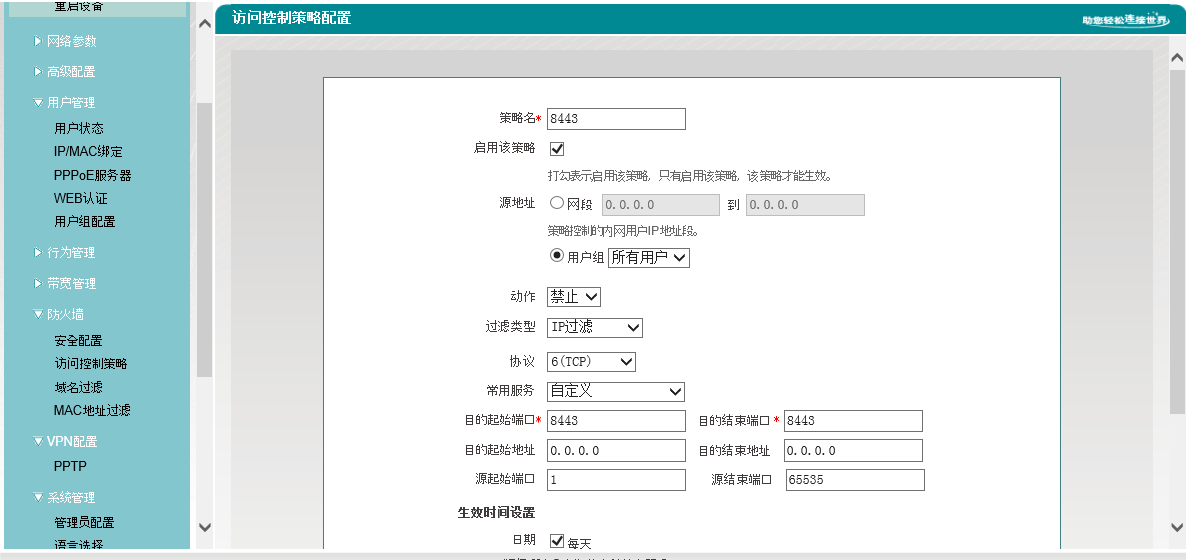Open the 协议 dropdown showing 6(TCP)
Screen dimensions: 1191x560
[x=591, y=362]
